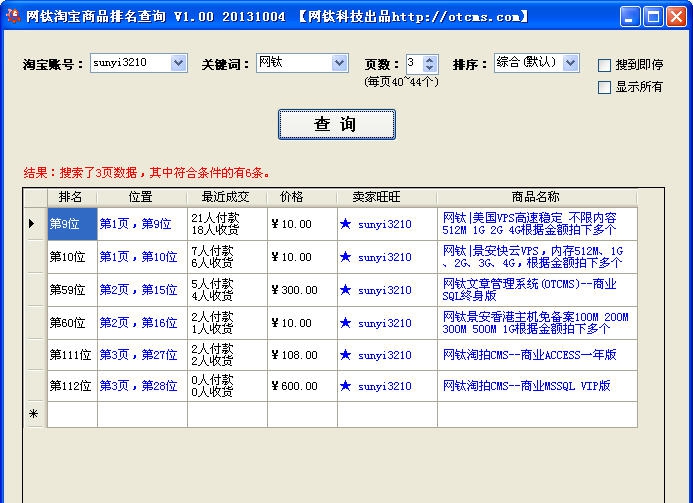Screen dimensions: 693x503
Task: Decrease 页数 with the down spinner arrow
Action: pyautogui.click(x=430, y=68)
